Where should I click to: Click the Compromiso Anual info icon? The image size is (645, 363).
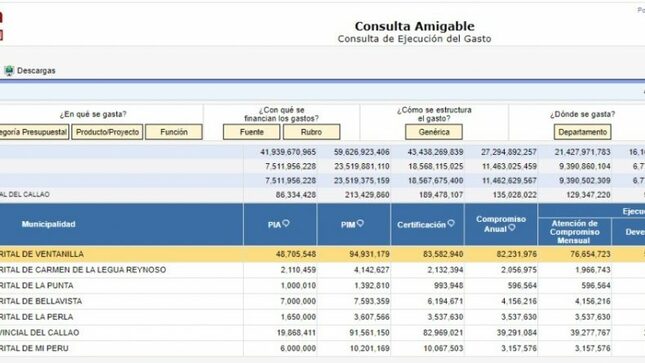click(511, 228)
